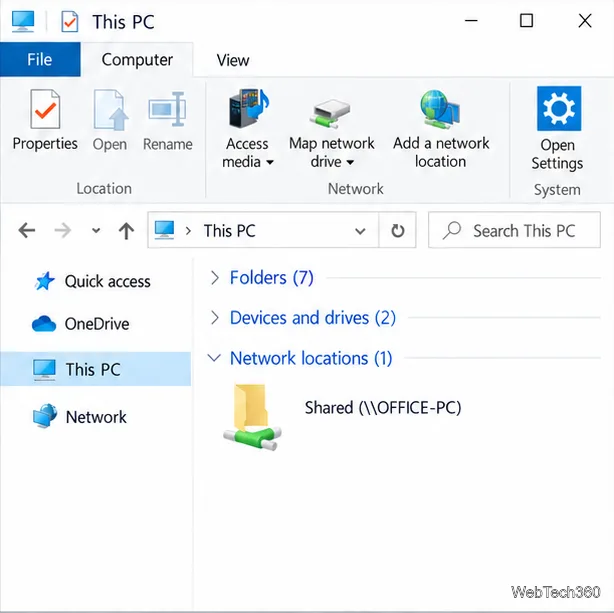The height and width of the screenshot is (613, 614).
Task: Click This PC in address path
Action: (229, 231)
